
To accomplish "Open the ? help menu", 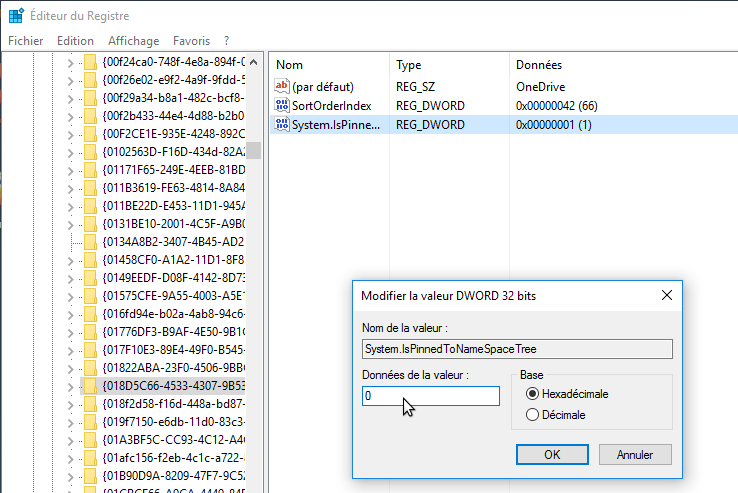I will point(226,41).
